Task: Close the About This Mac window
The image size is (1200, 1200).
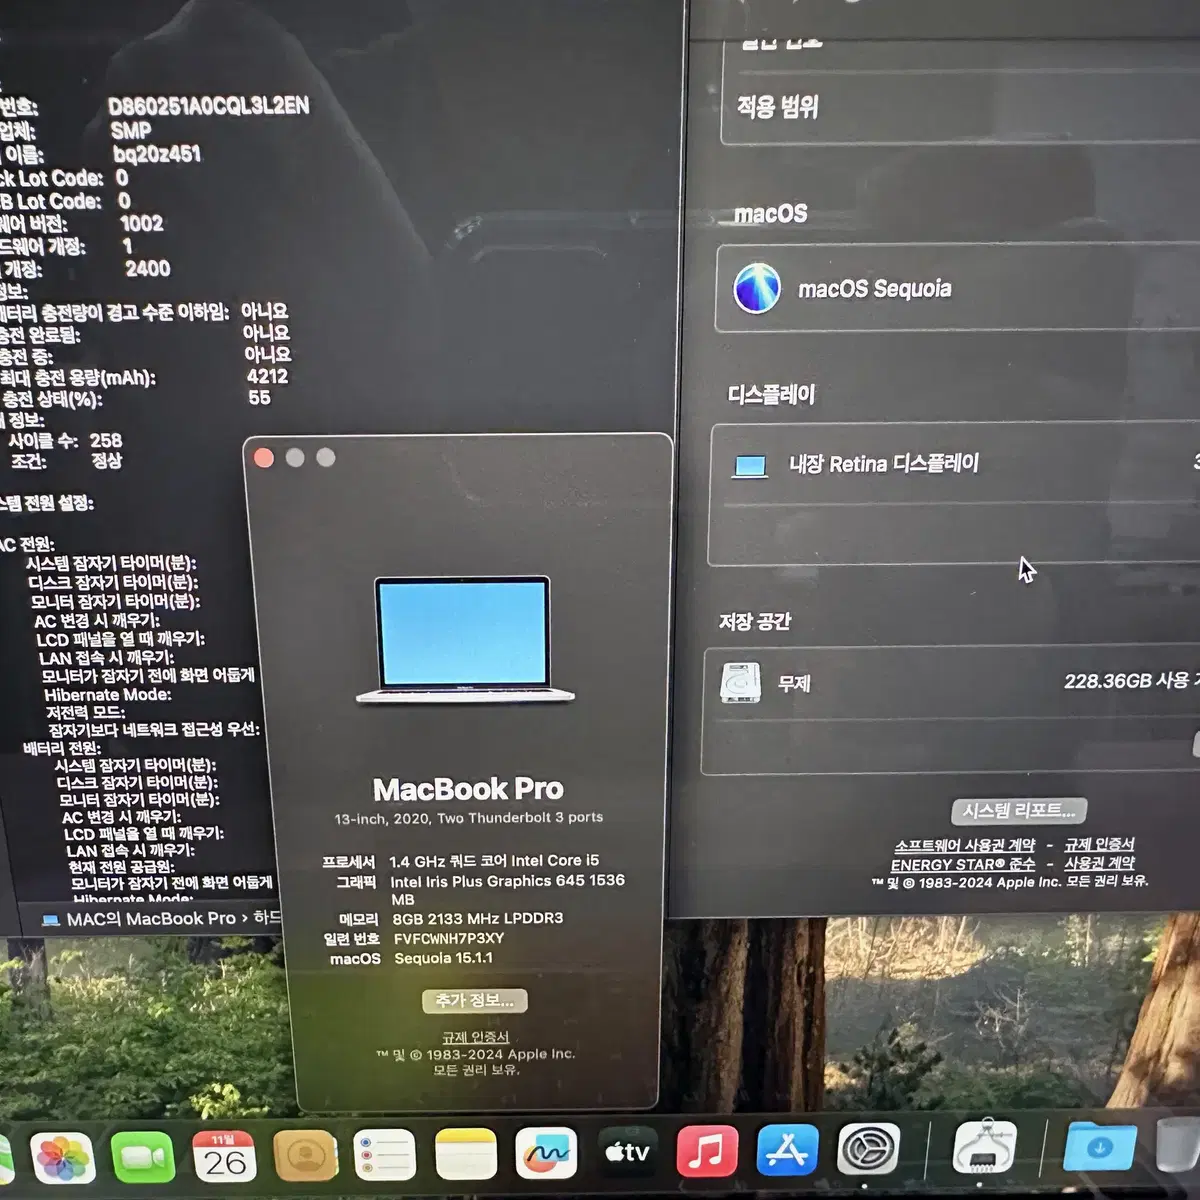Action: 264,457
